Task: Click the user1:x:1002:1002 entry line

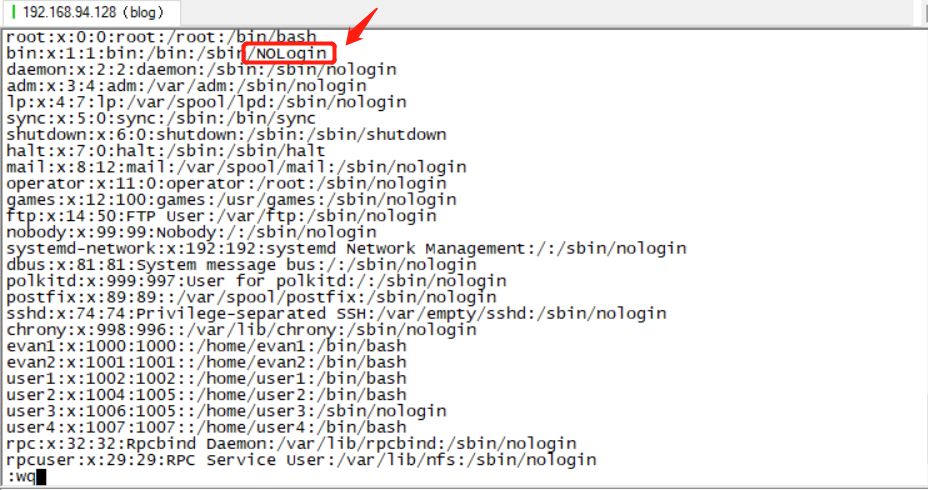Action: (x=207, y=379)
